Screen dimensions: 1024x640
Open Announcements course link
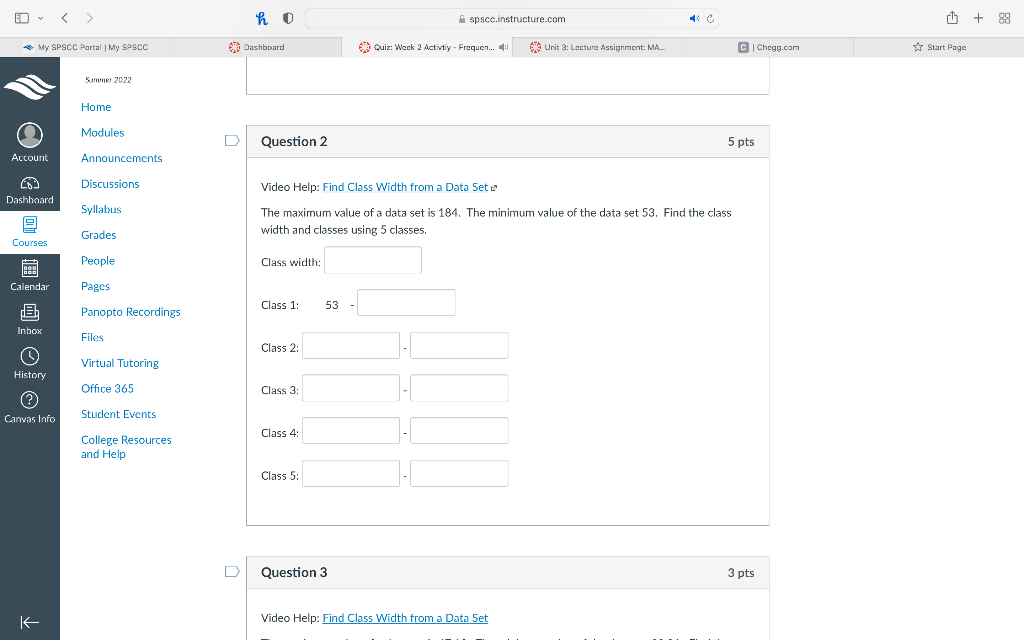point(121,158)
